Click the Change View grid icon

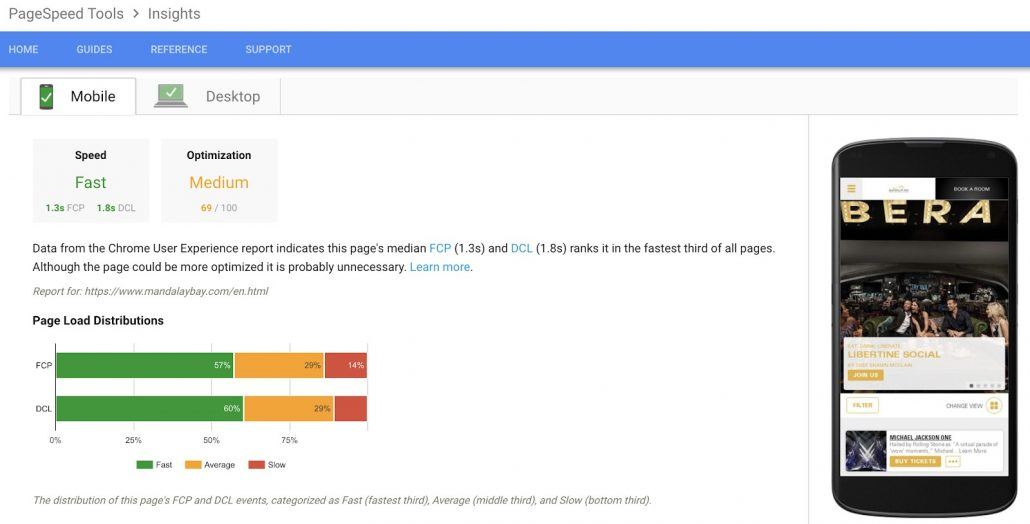tap(994, 406)
